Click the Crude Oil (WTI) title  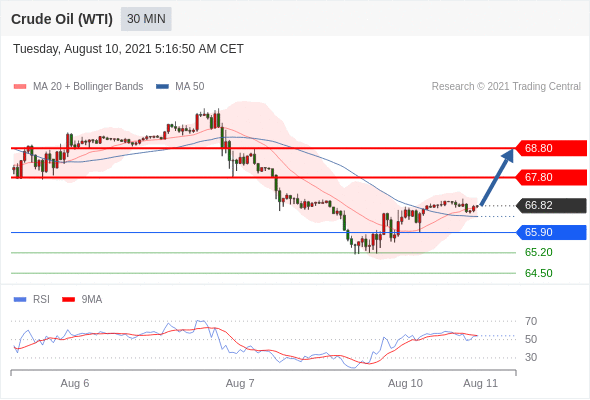pyautogui.click(x=62, y=19)
